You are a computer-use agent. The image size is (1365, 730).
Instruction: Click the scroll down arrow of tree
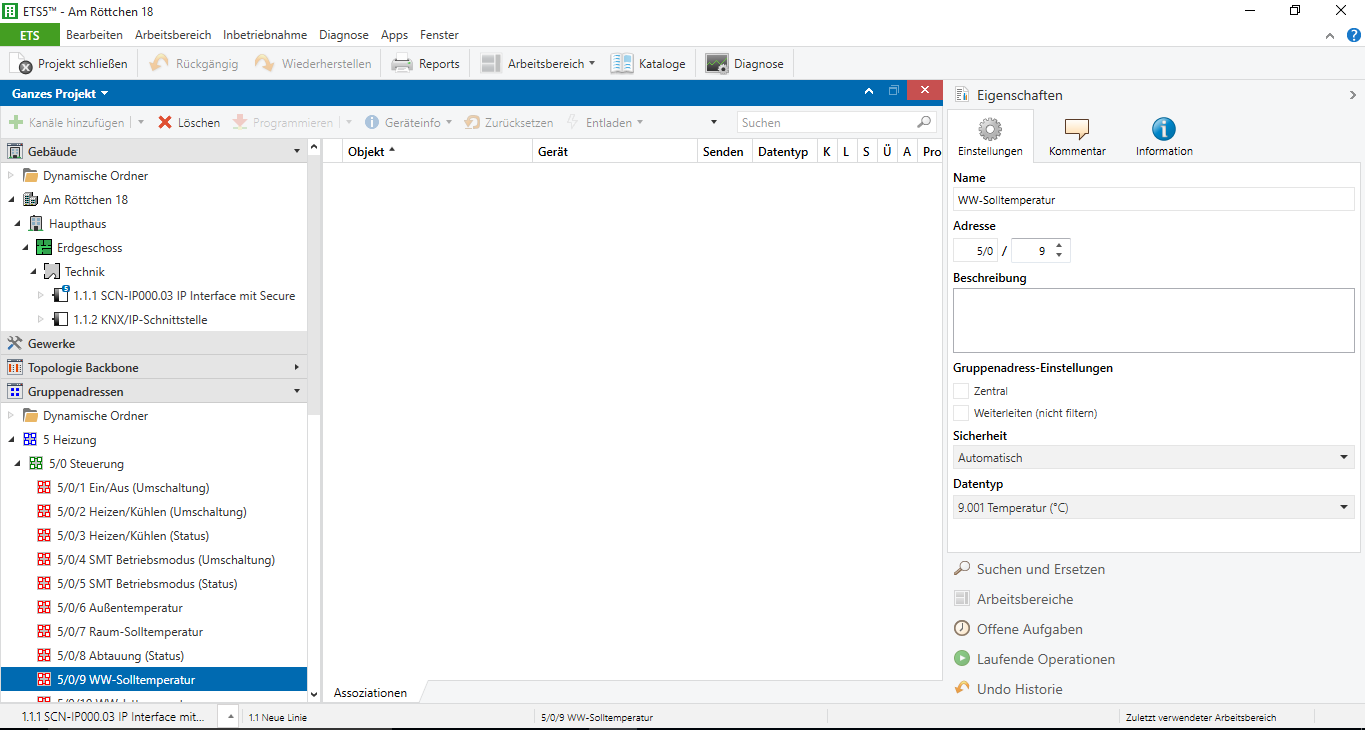tap(314, 693)
